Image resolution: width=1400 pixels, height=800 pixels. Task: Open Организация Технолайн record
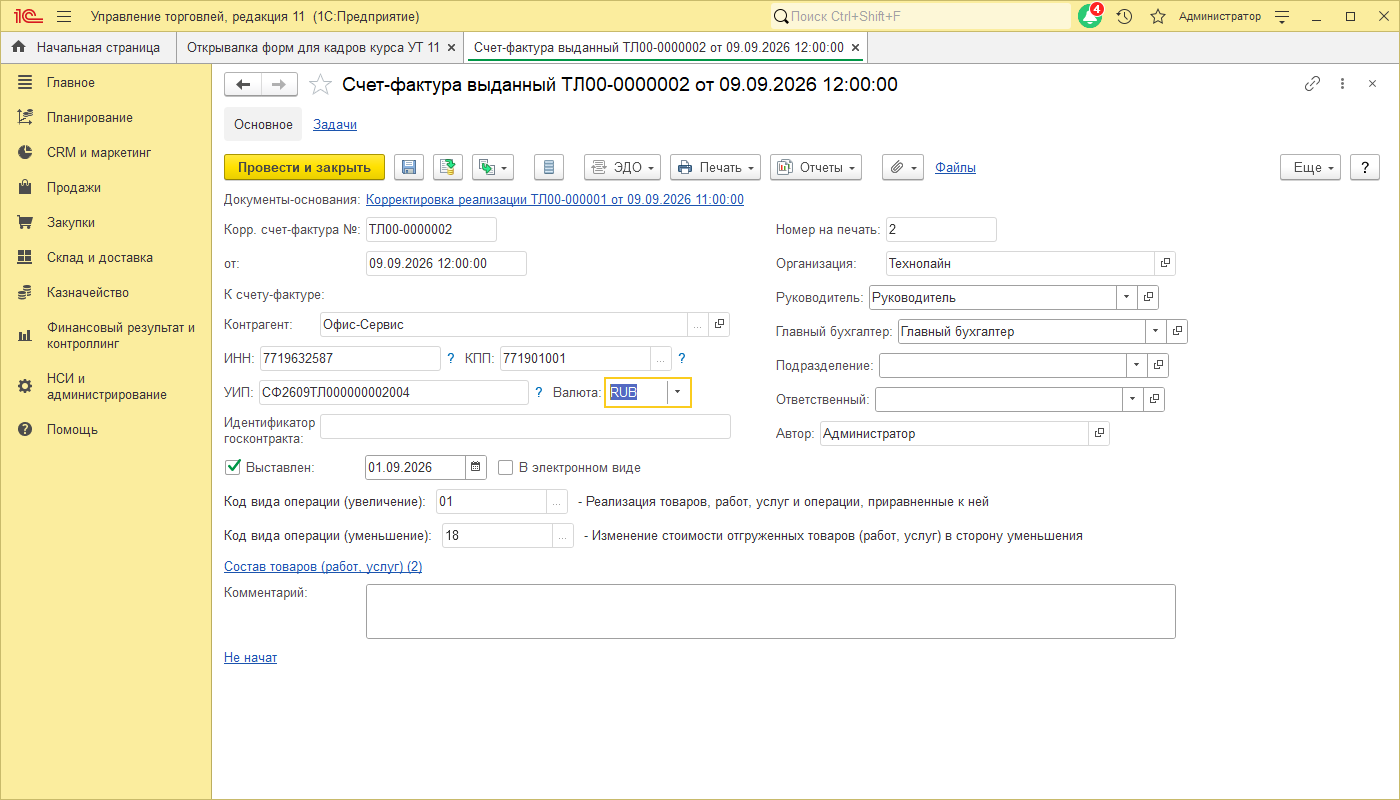1166,264
